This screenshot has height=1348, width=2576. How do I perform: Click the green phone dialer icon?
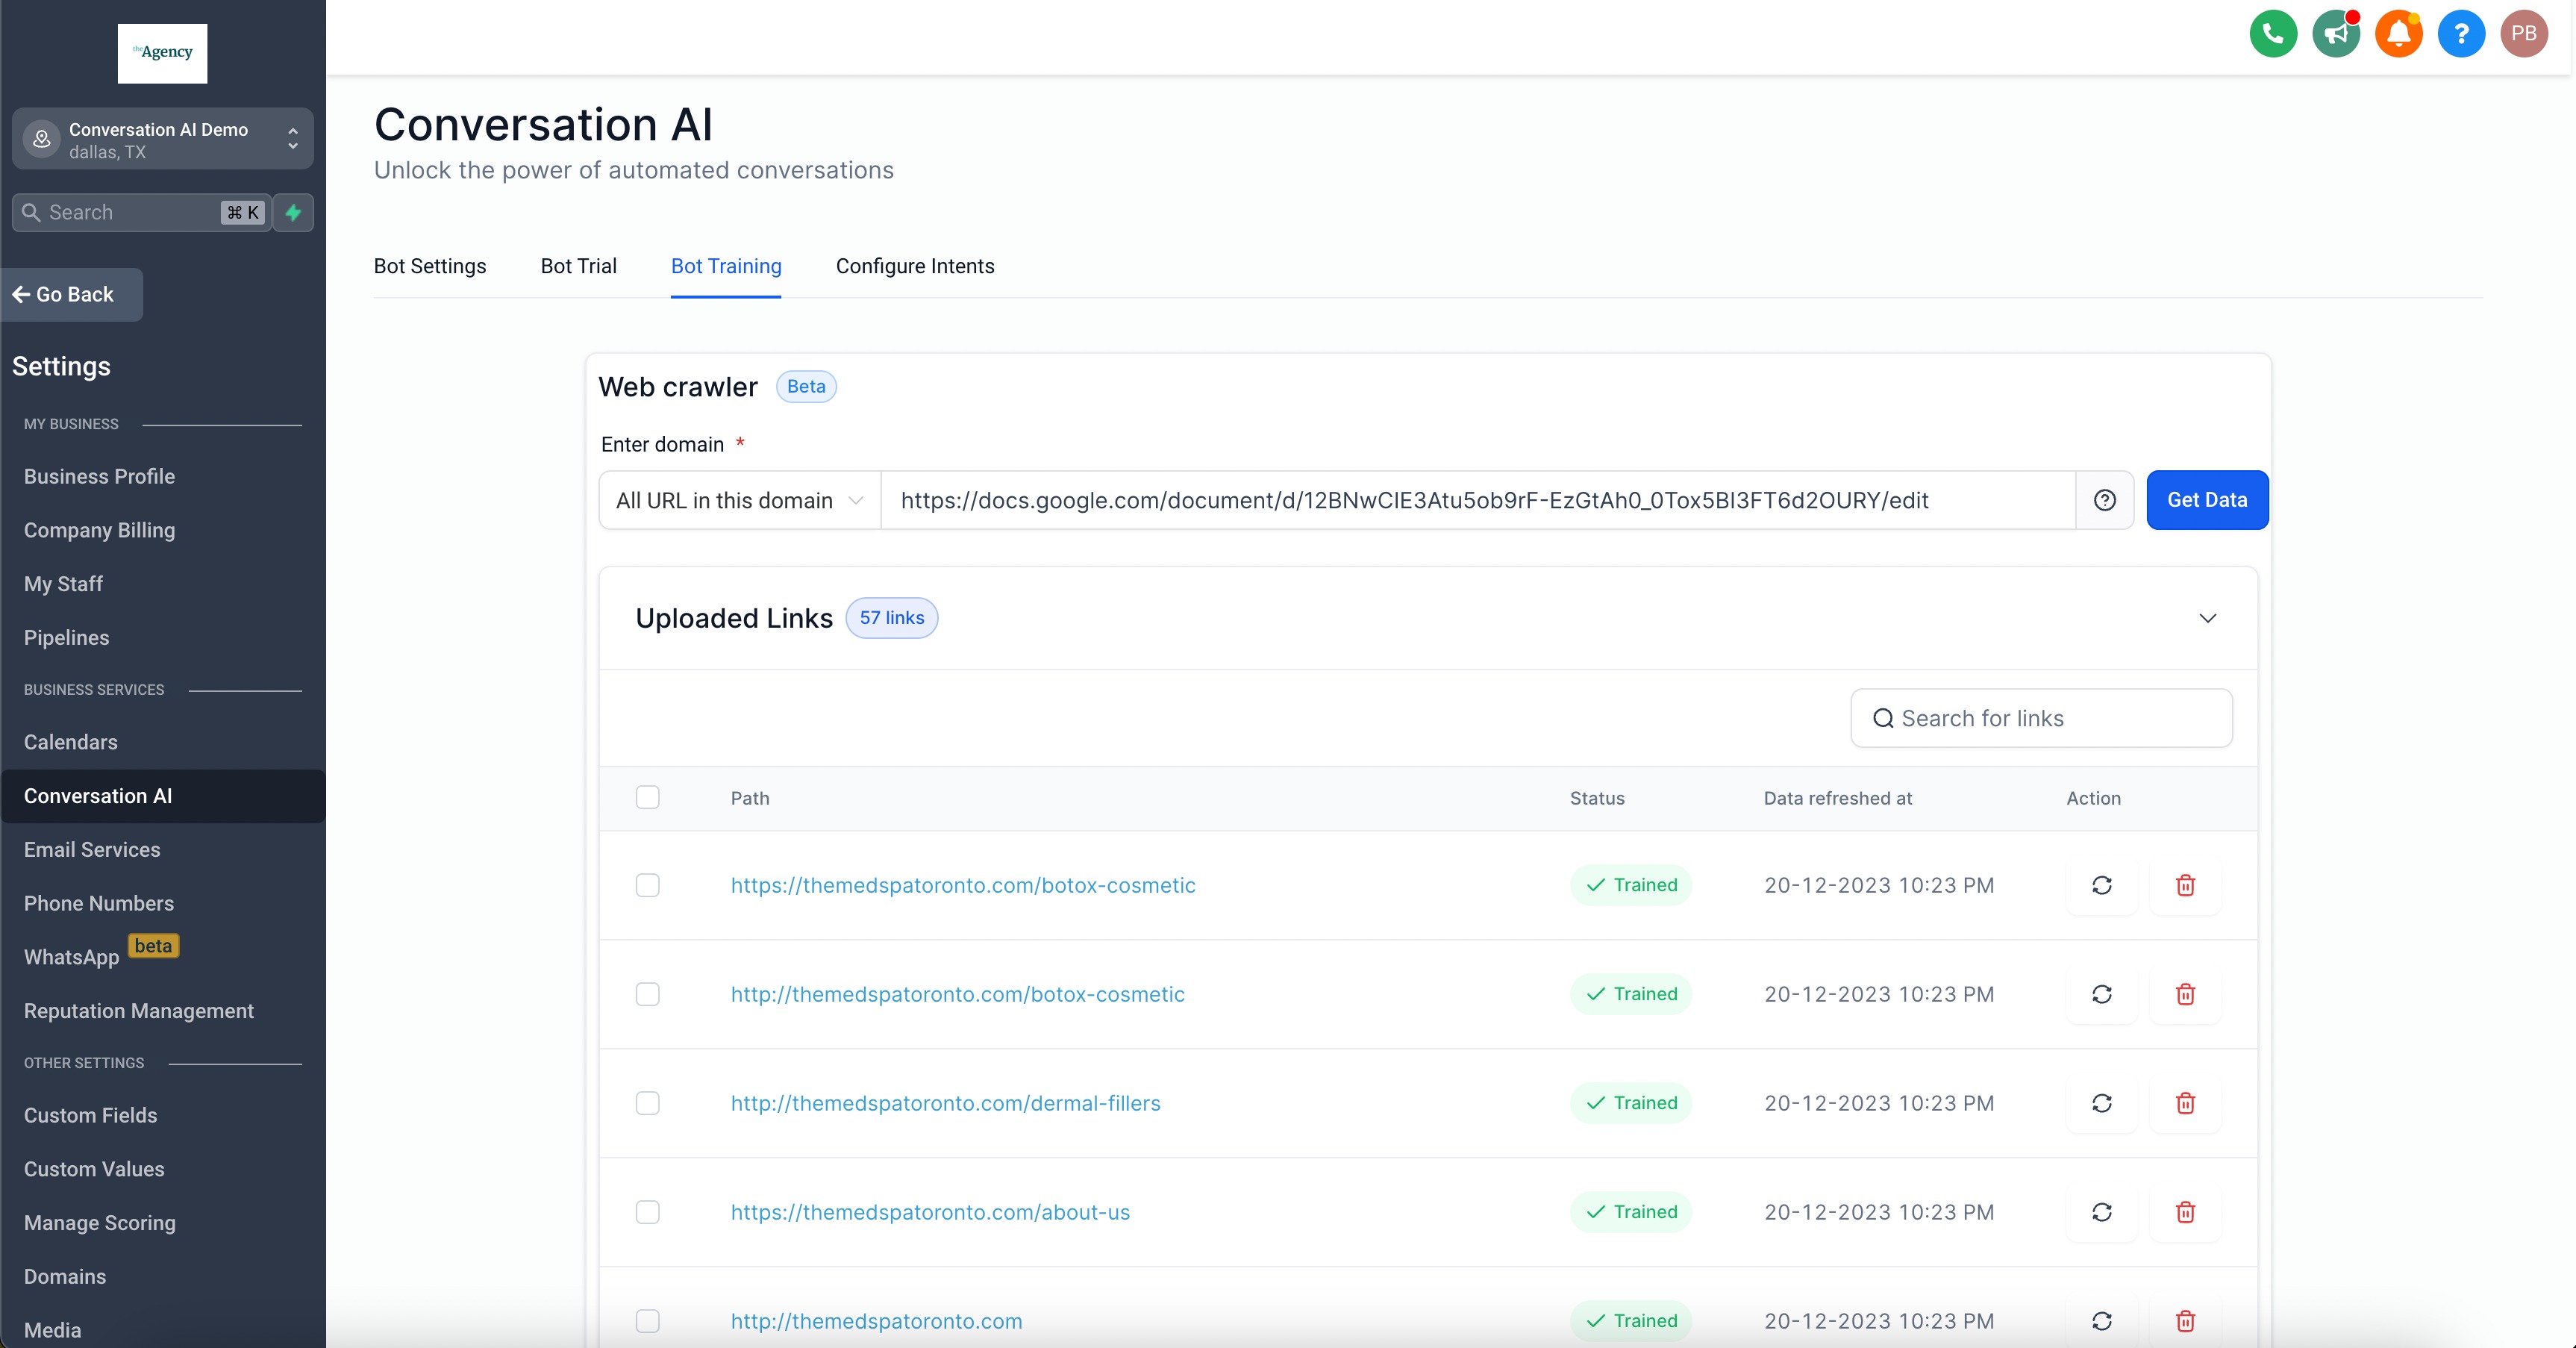(x=2272, y=34)
